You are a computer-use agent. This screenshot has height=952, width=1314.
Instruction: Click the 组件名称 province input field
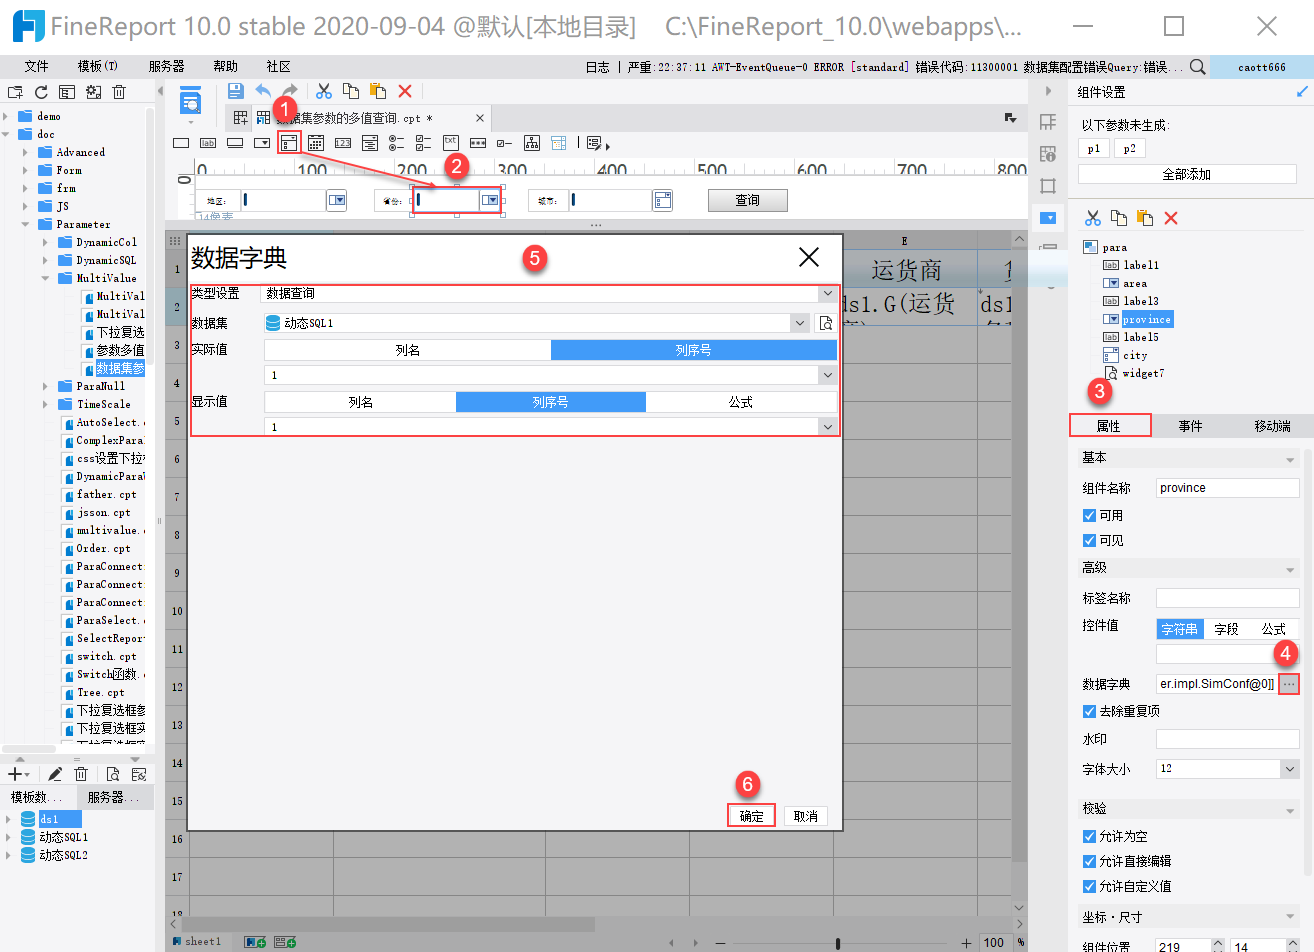coord(1227,488)
